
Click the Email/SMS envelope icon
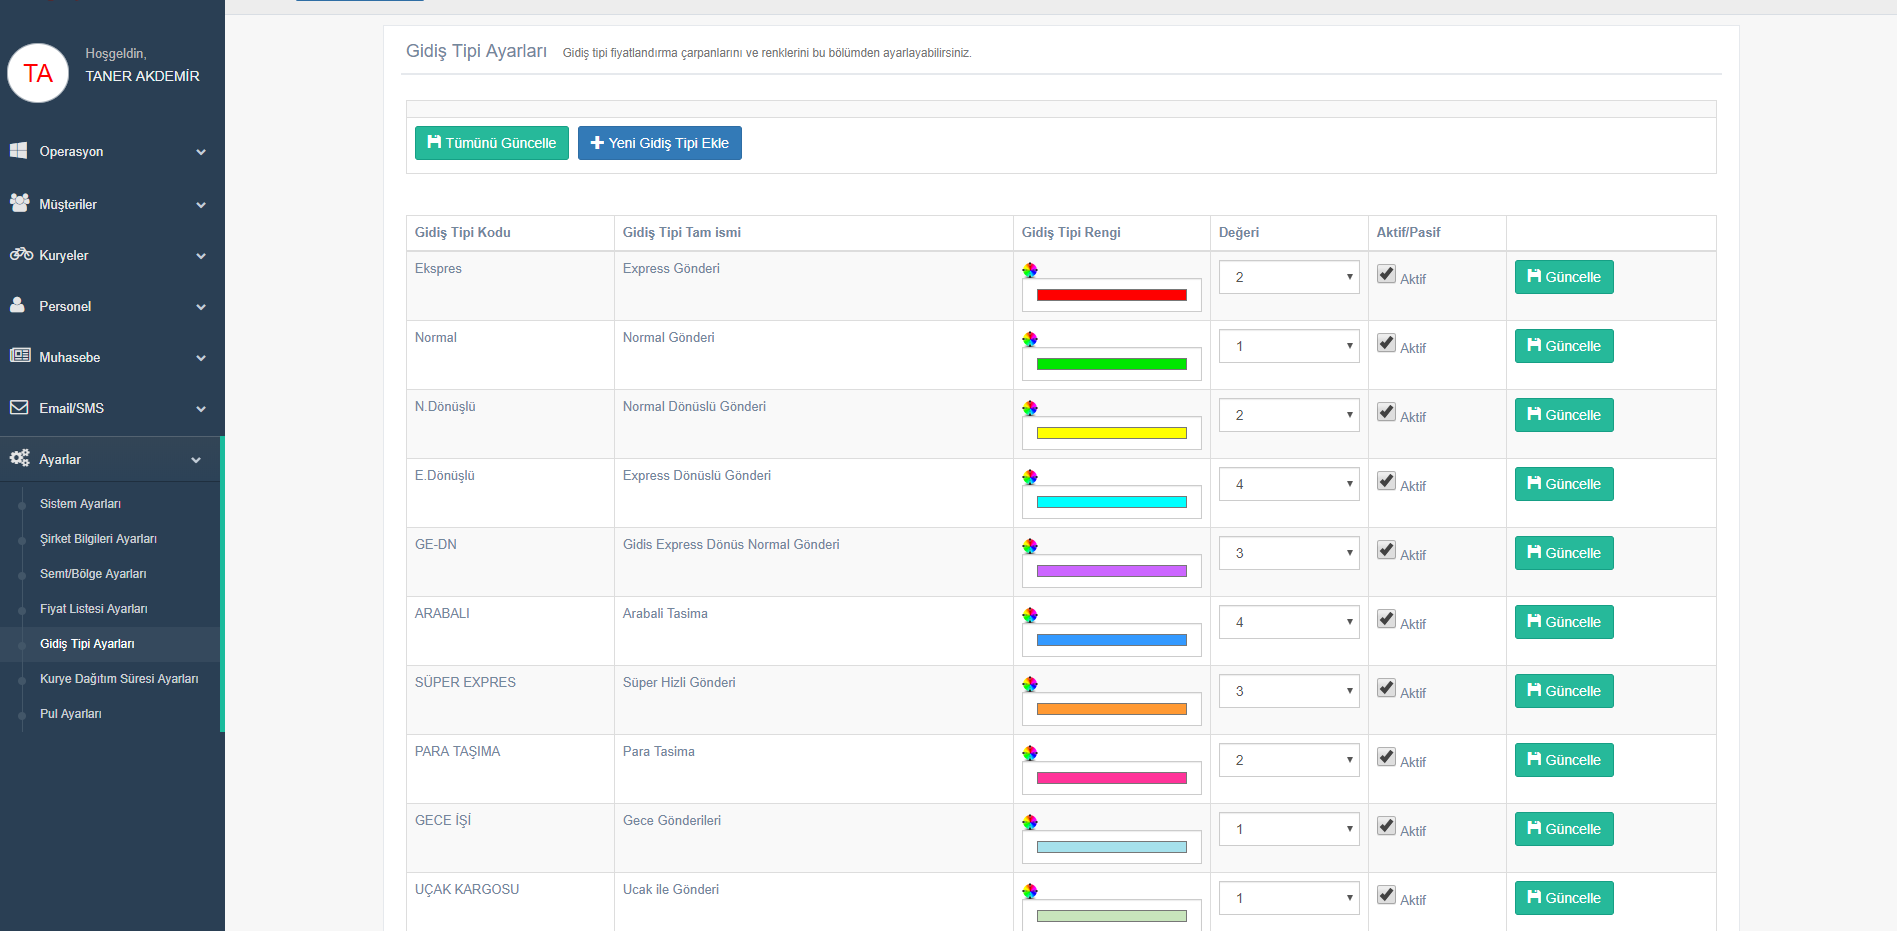tap(19, 407)
